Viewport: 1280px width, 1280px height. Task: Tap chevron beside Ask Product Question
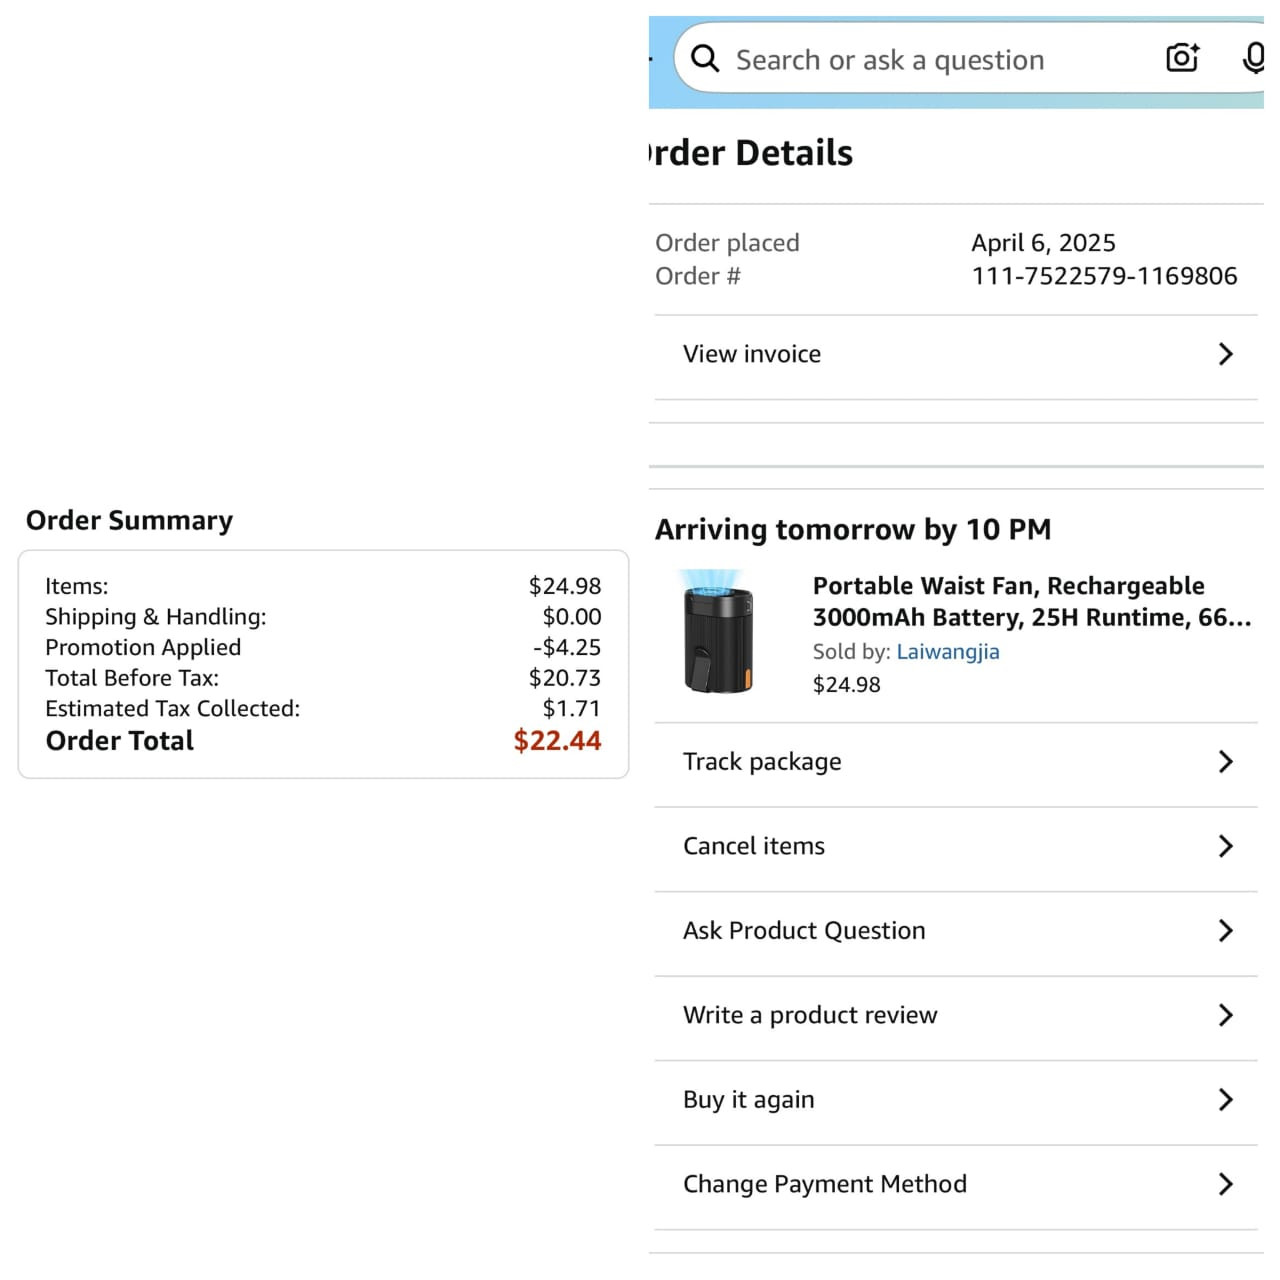[x=1226, y=931]
